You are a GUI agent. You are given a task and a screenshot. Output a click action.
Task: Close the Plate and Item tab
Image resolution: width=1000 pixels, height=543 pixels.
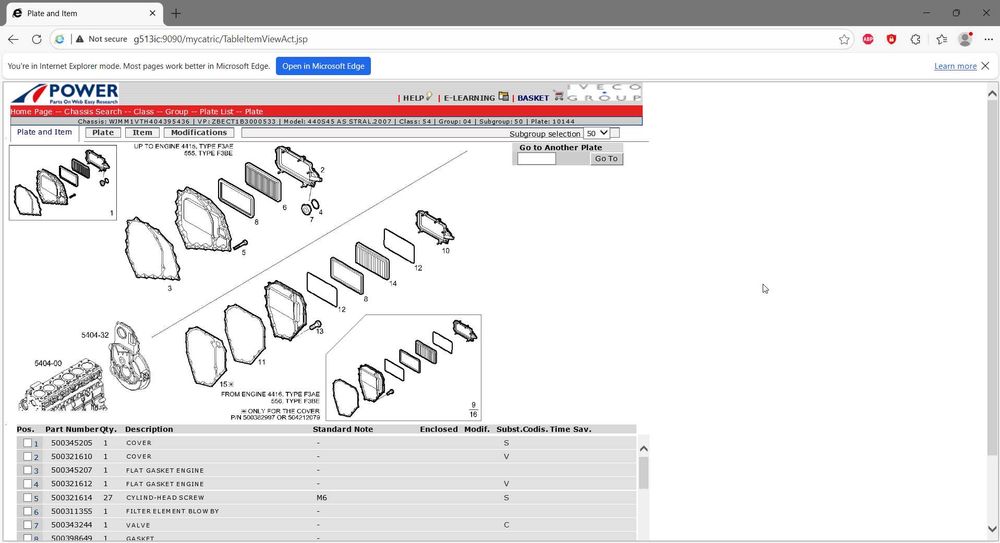152,13
